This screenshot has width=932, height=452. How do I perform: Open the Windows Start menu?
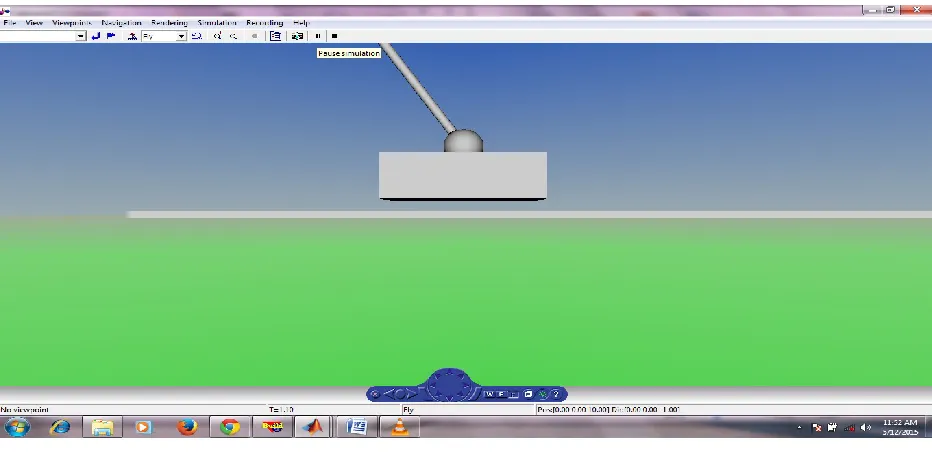(x=17, y=427)
